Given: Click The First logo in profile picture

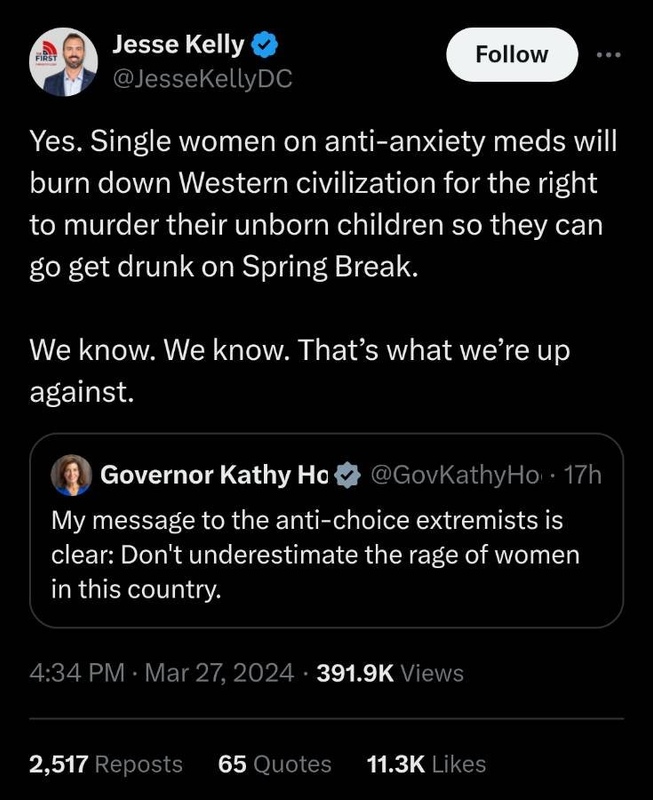Looking at the screenshot, I should (46, 54).
